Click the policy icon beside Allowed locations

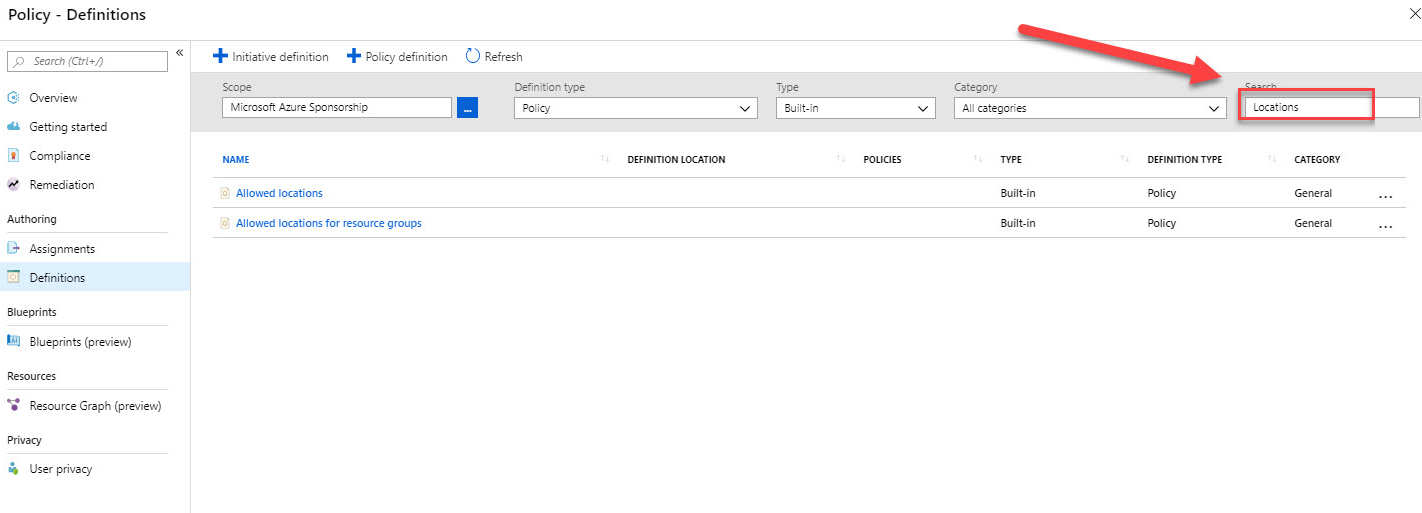tap(225, 193)
